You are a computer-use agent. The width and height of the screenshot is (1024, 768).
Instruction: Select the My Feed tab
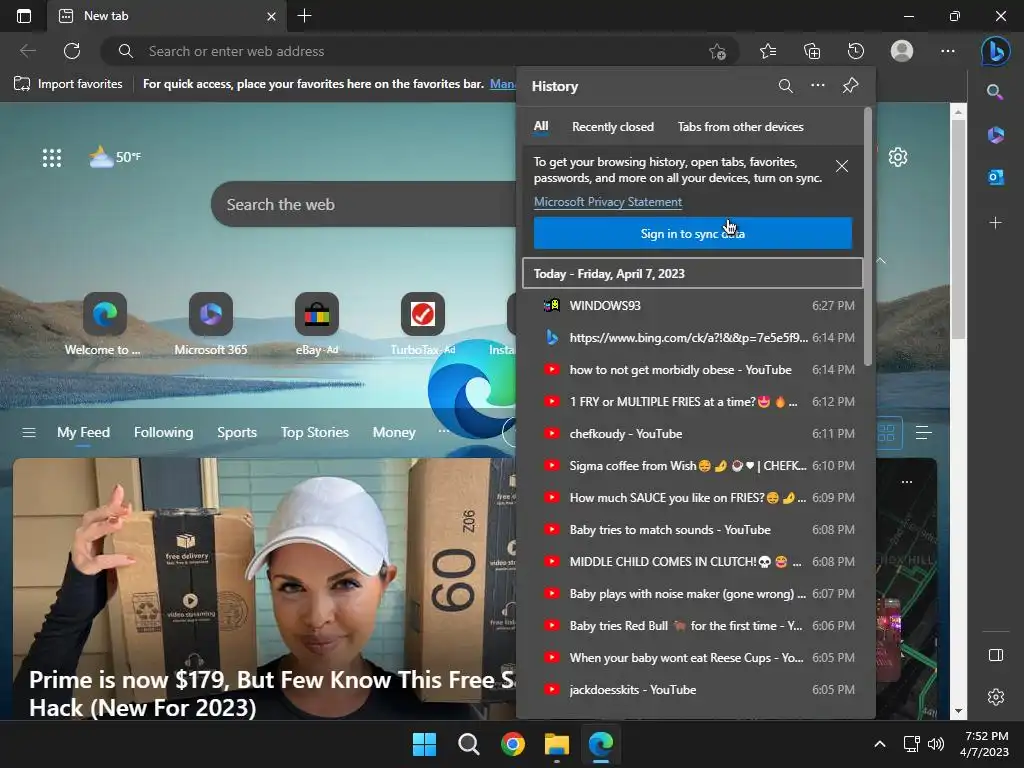click(83, 432)
